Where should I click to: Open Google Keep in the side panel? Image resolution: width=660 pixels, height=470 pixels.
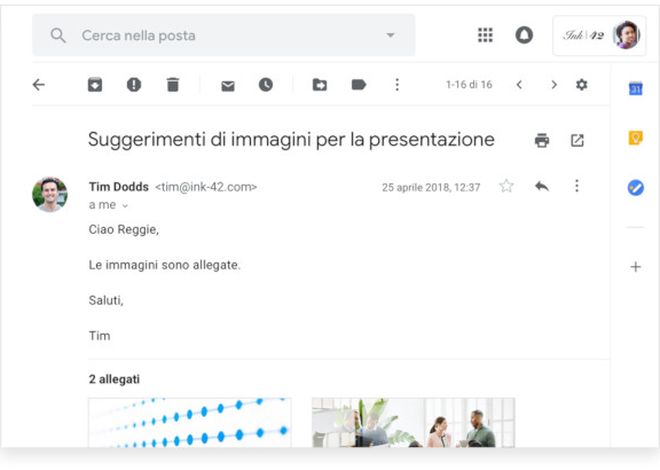click(x=636, y=138)
